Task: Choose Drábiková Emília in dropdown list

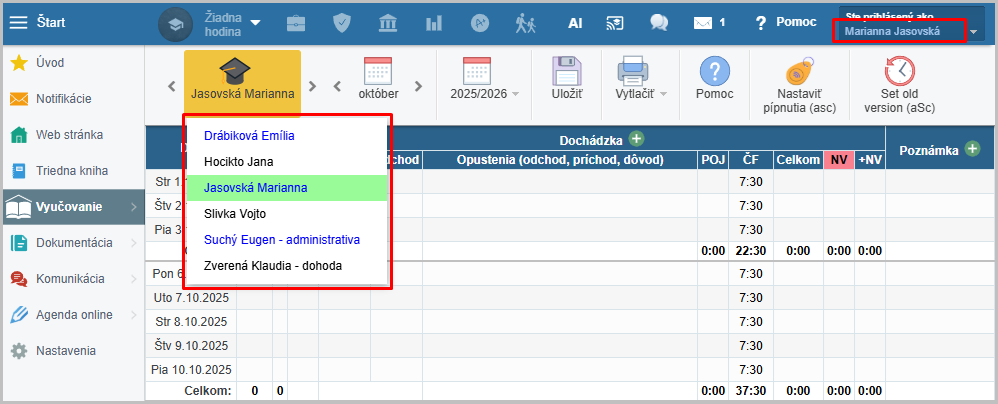Action: (x=249, y=135)
